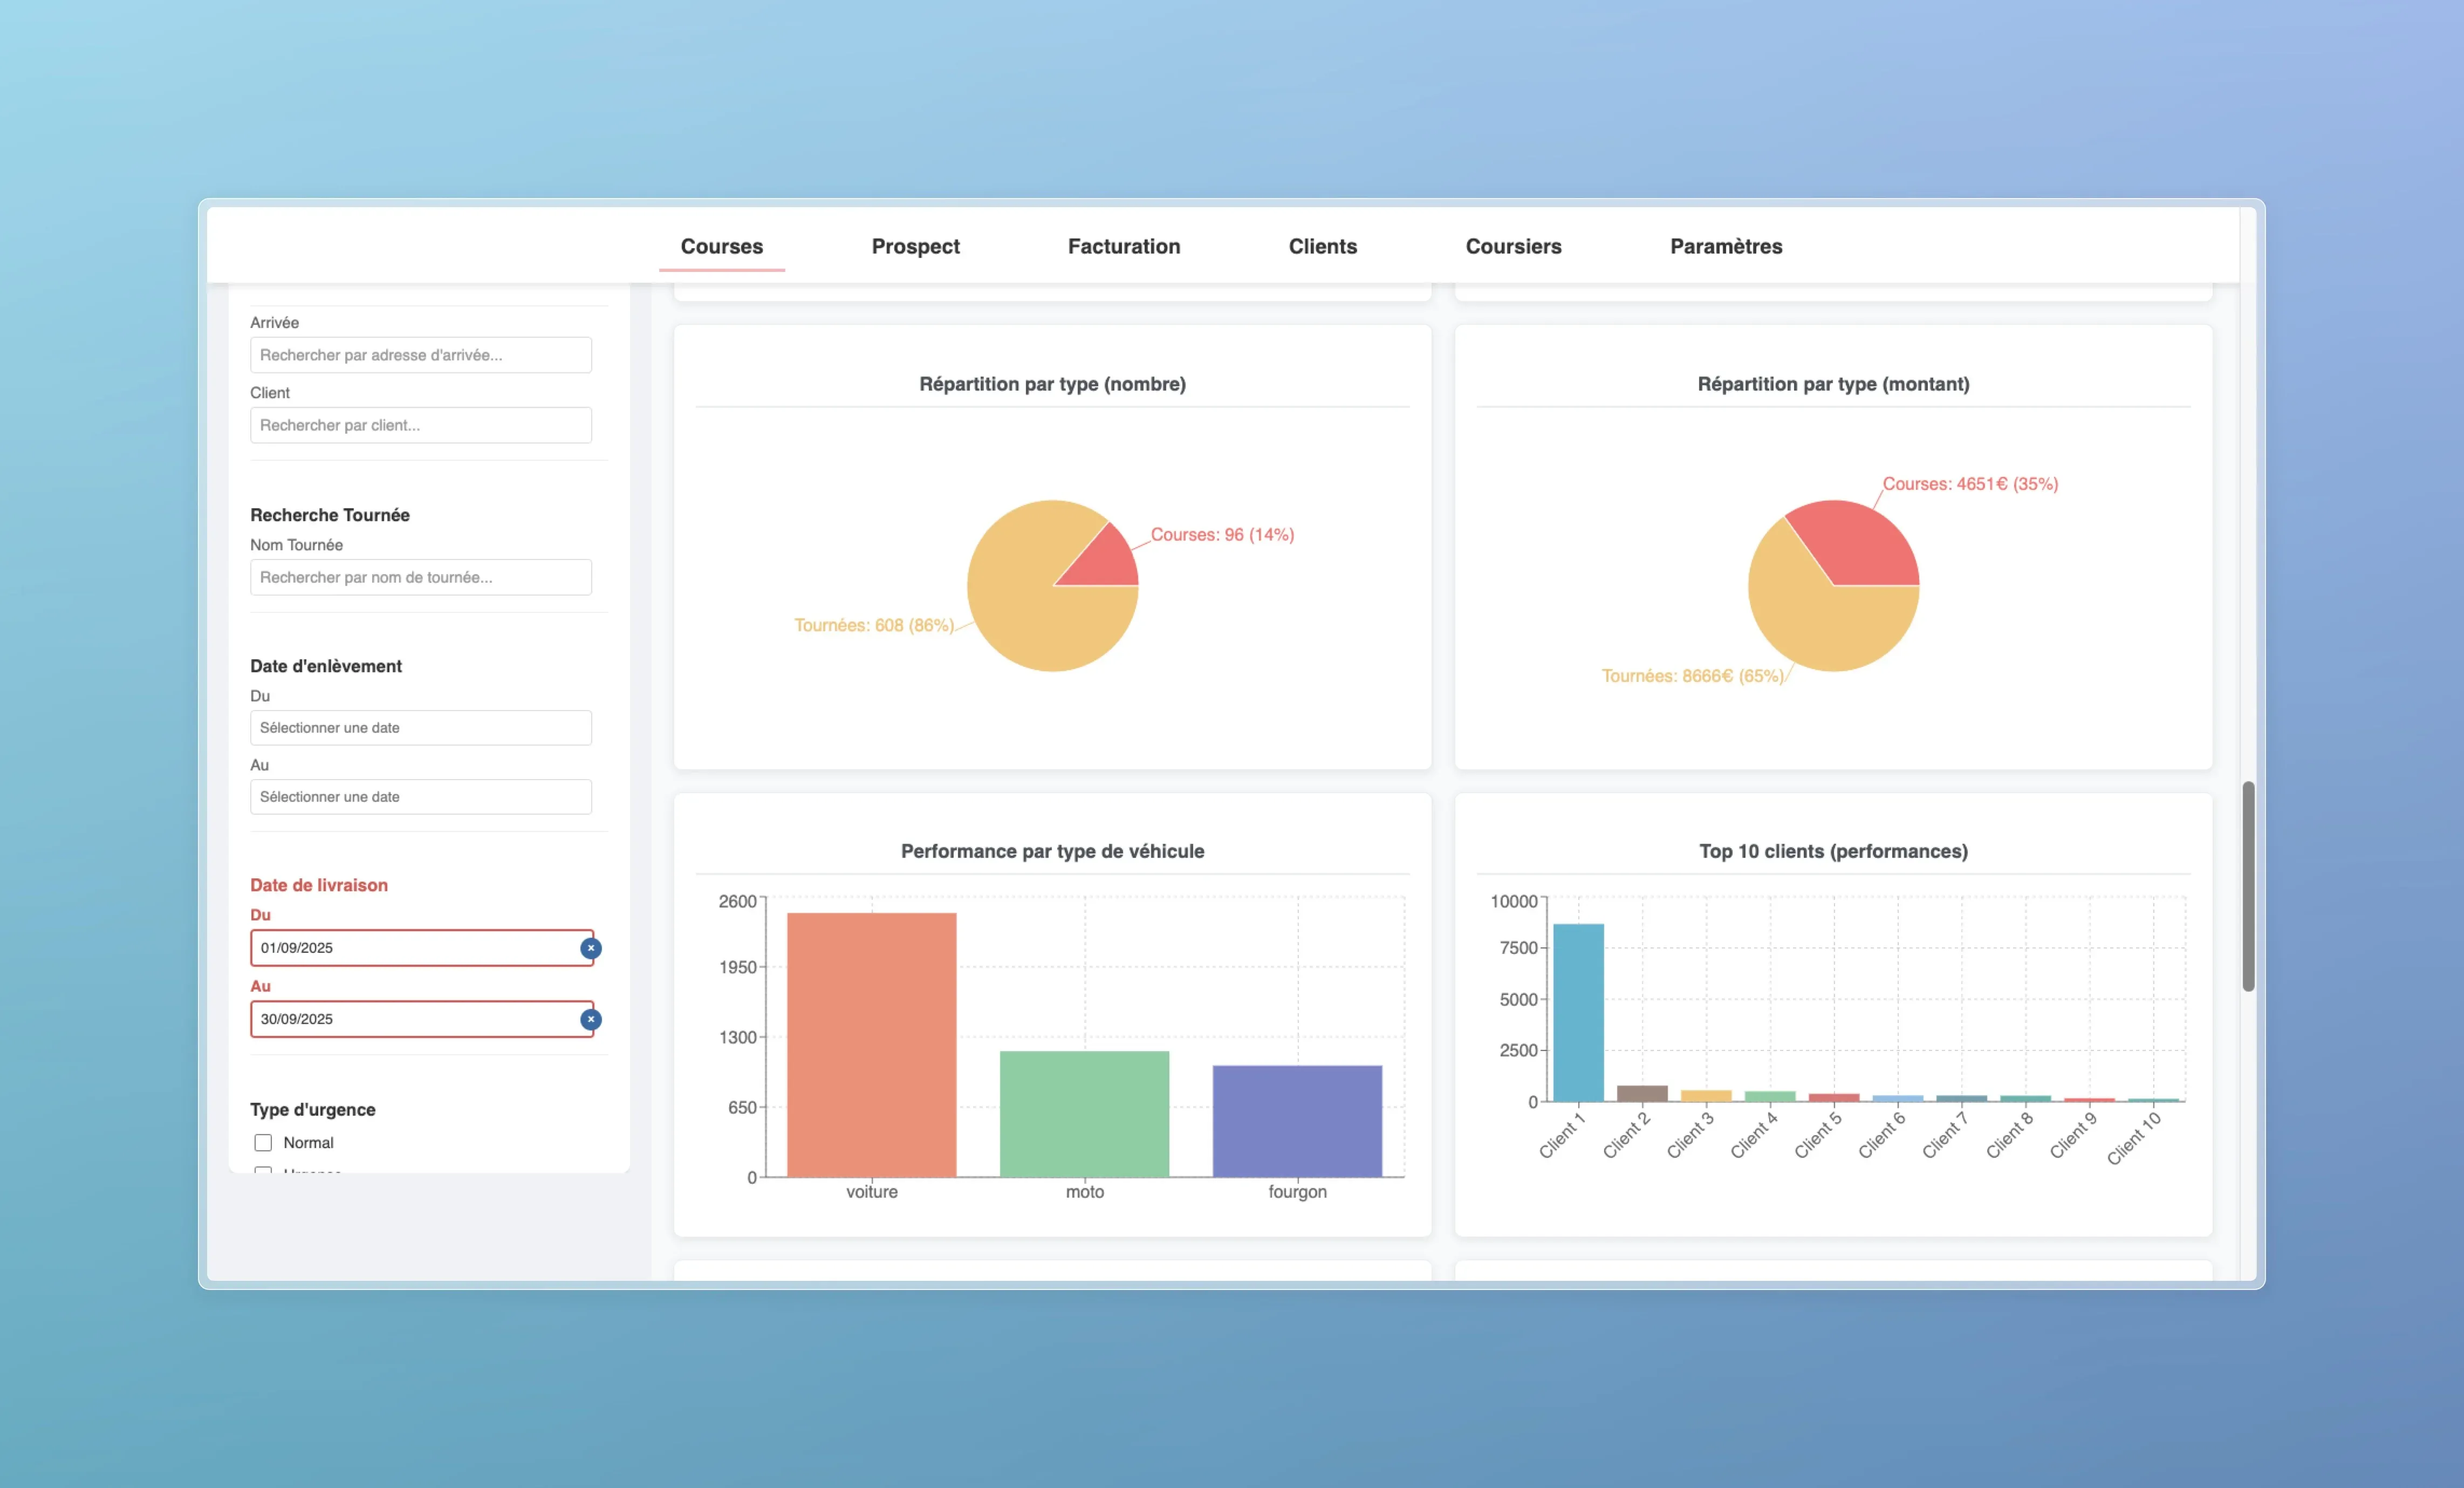Switch to the Prospect tab
2464x1488 pixels.
(915, 246)
